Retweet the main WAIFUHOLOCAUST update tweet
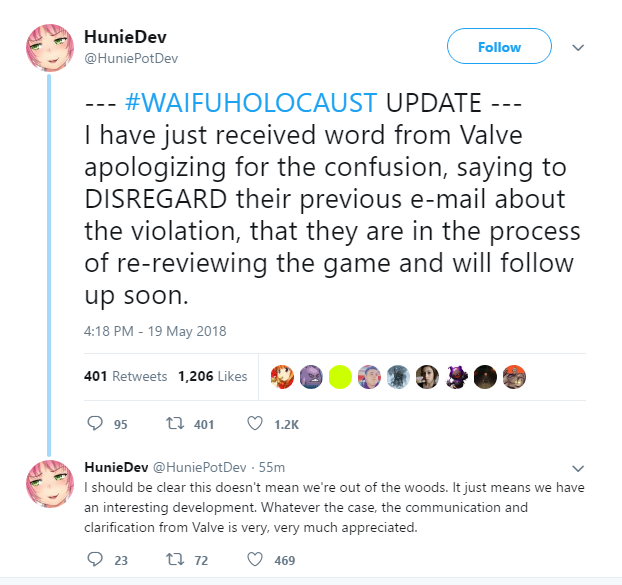The image size is (622, 585). 175,424
